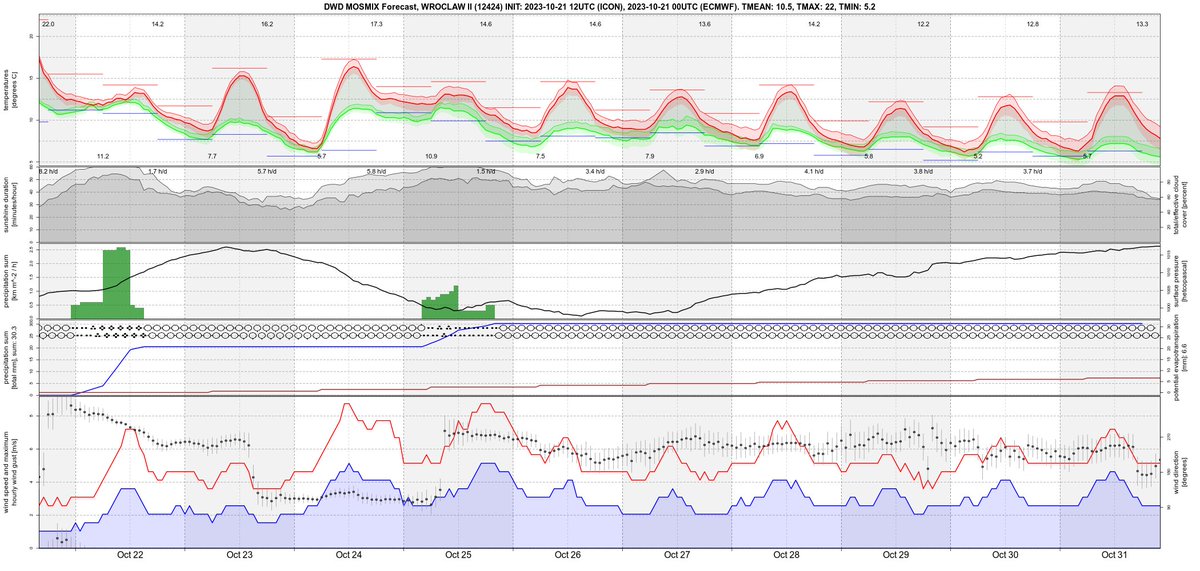Select the Oct 30 date label
This screenshot has width=1200, height=571.
[1005, 555]
